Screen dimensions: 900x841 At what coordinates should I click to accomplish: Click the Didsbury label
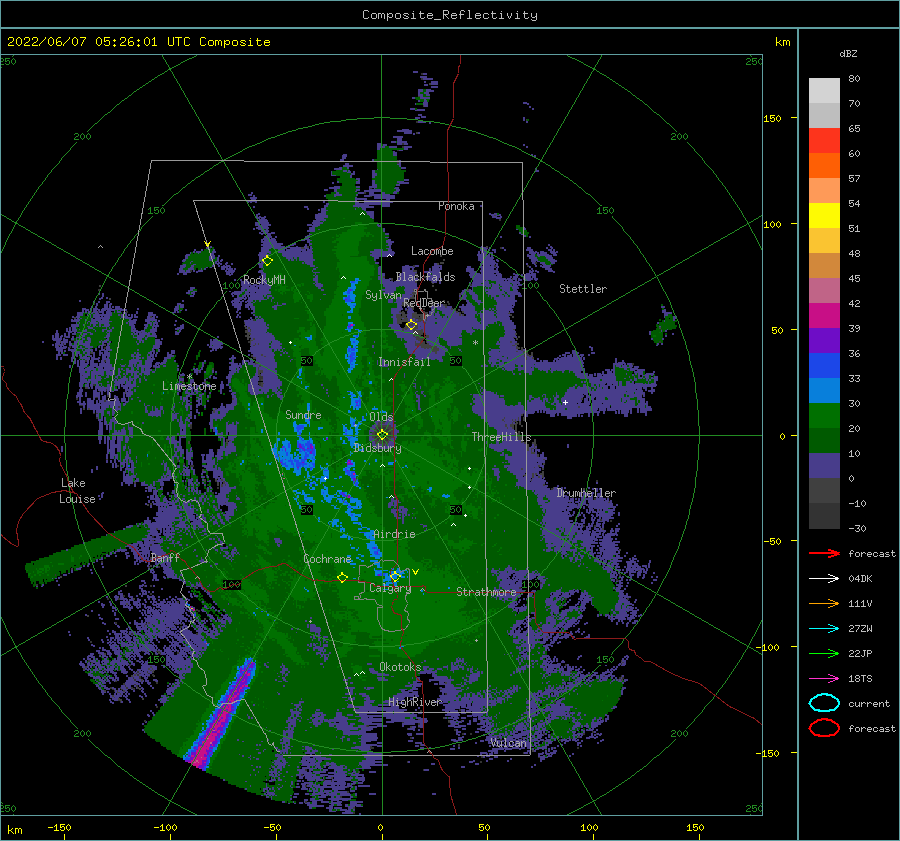coord(378,448)
